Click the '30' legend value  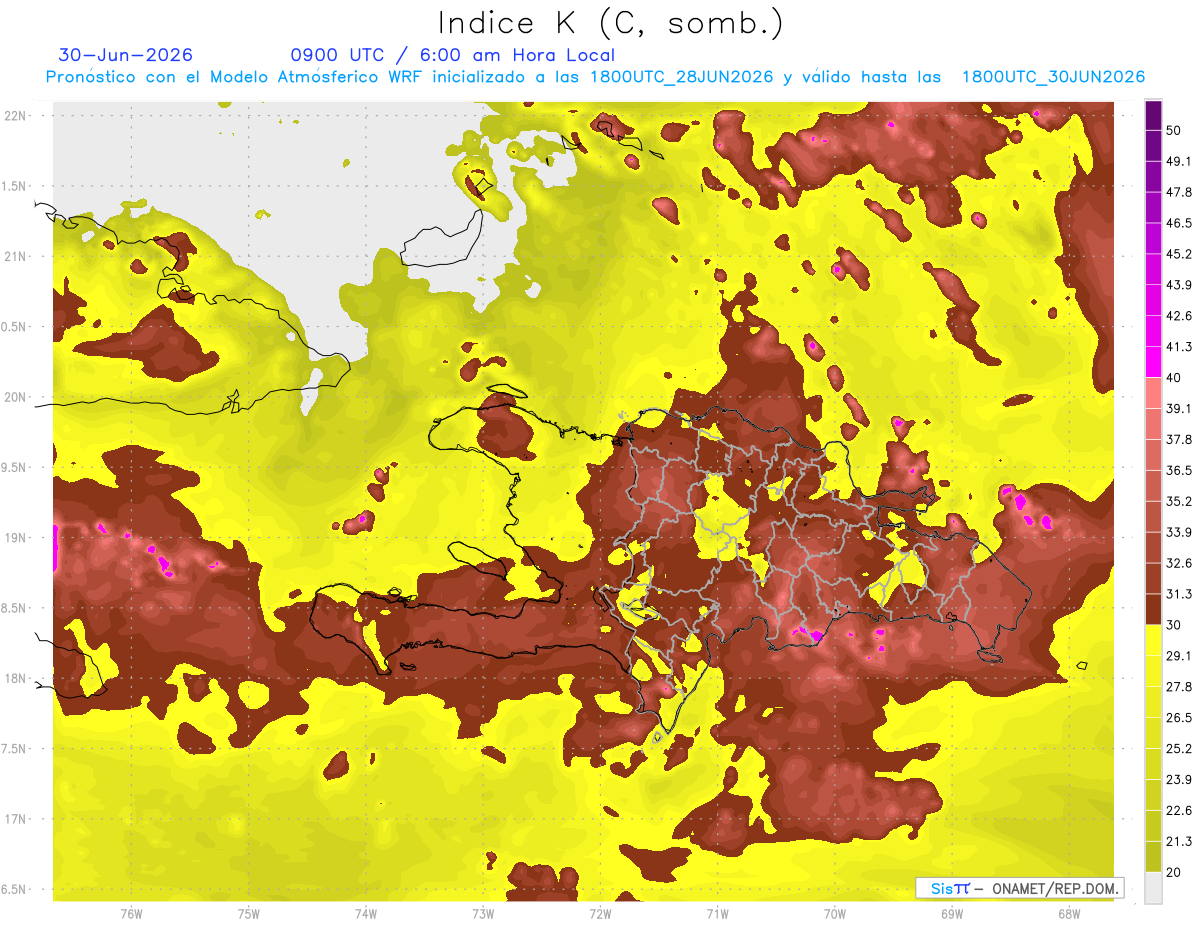pos(1174,625)
